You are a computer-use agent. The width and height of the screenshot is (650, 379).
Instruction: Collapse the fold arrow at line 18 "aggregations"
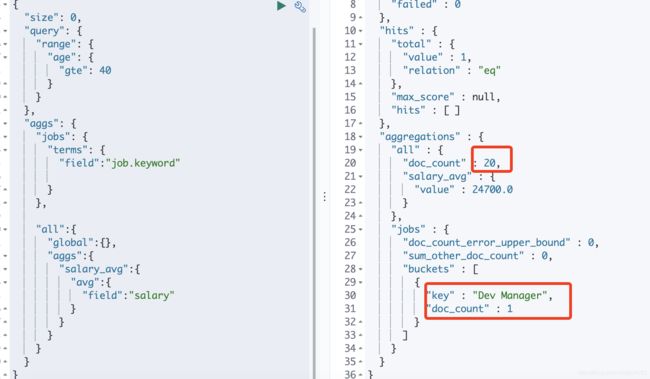pos(361,136)
